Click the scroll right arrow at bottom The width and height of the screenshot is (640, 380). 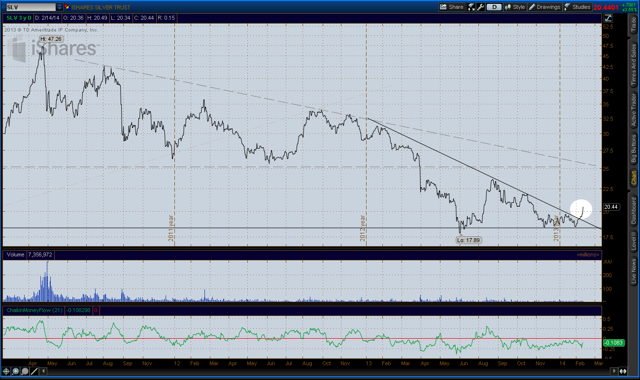[613, 371]
